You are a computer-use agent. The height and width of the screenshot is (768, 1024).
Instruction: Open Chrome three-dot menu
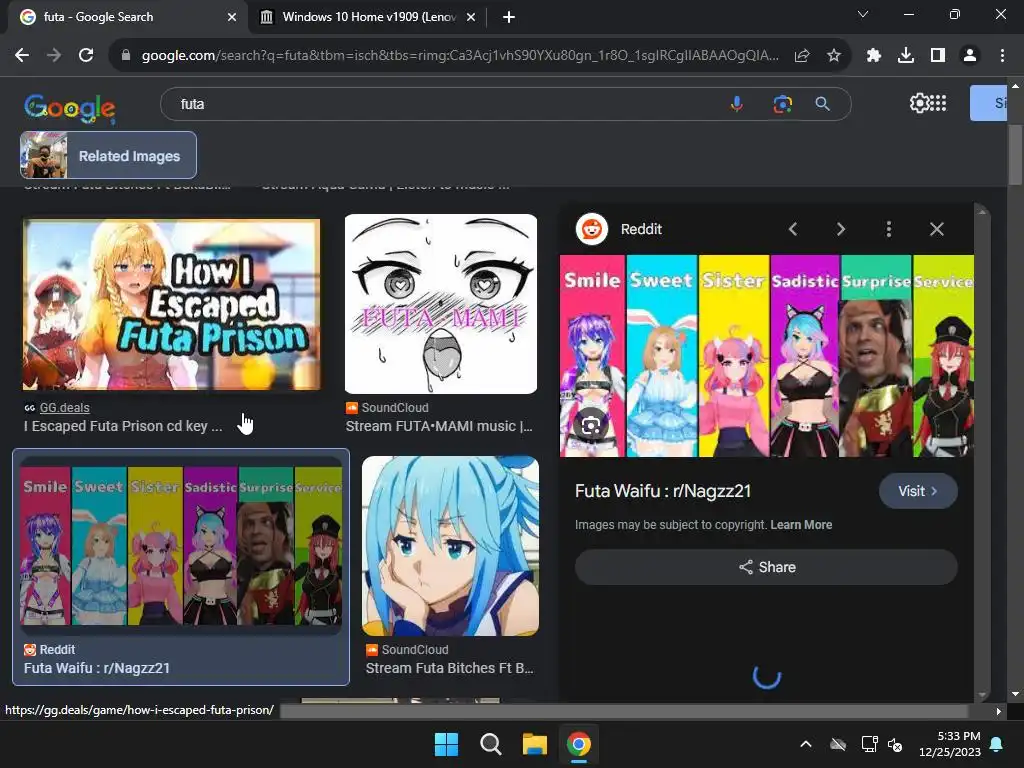pyautogui.click(x=1002, y=56)
